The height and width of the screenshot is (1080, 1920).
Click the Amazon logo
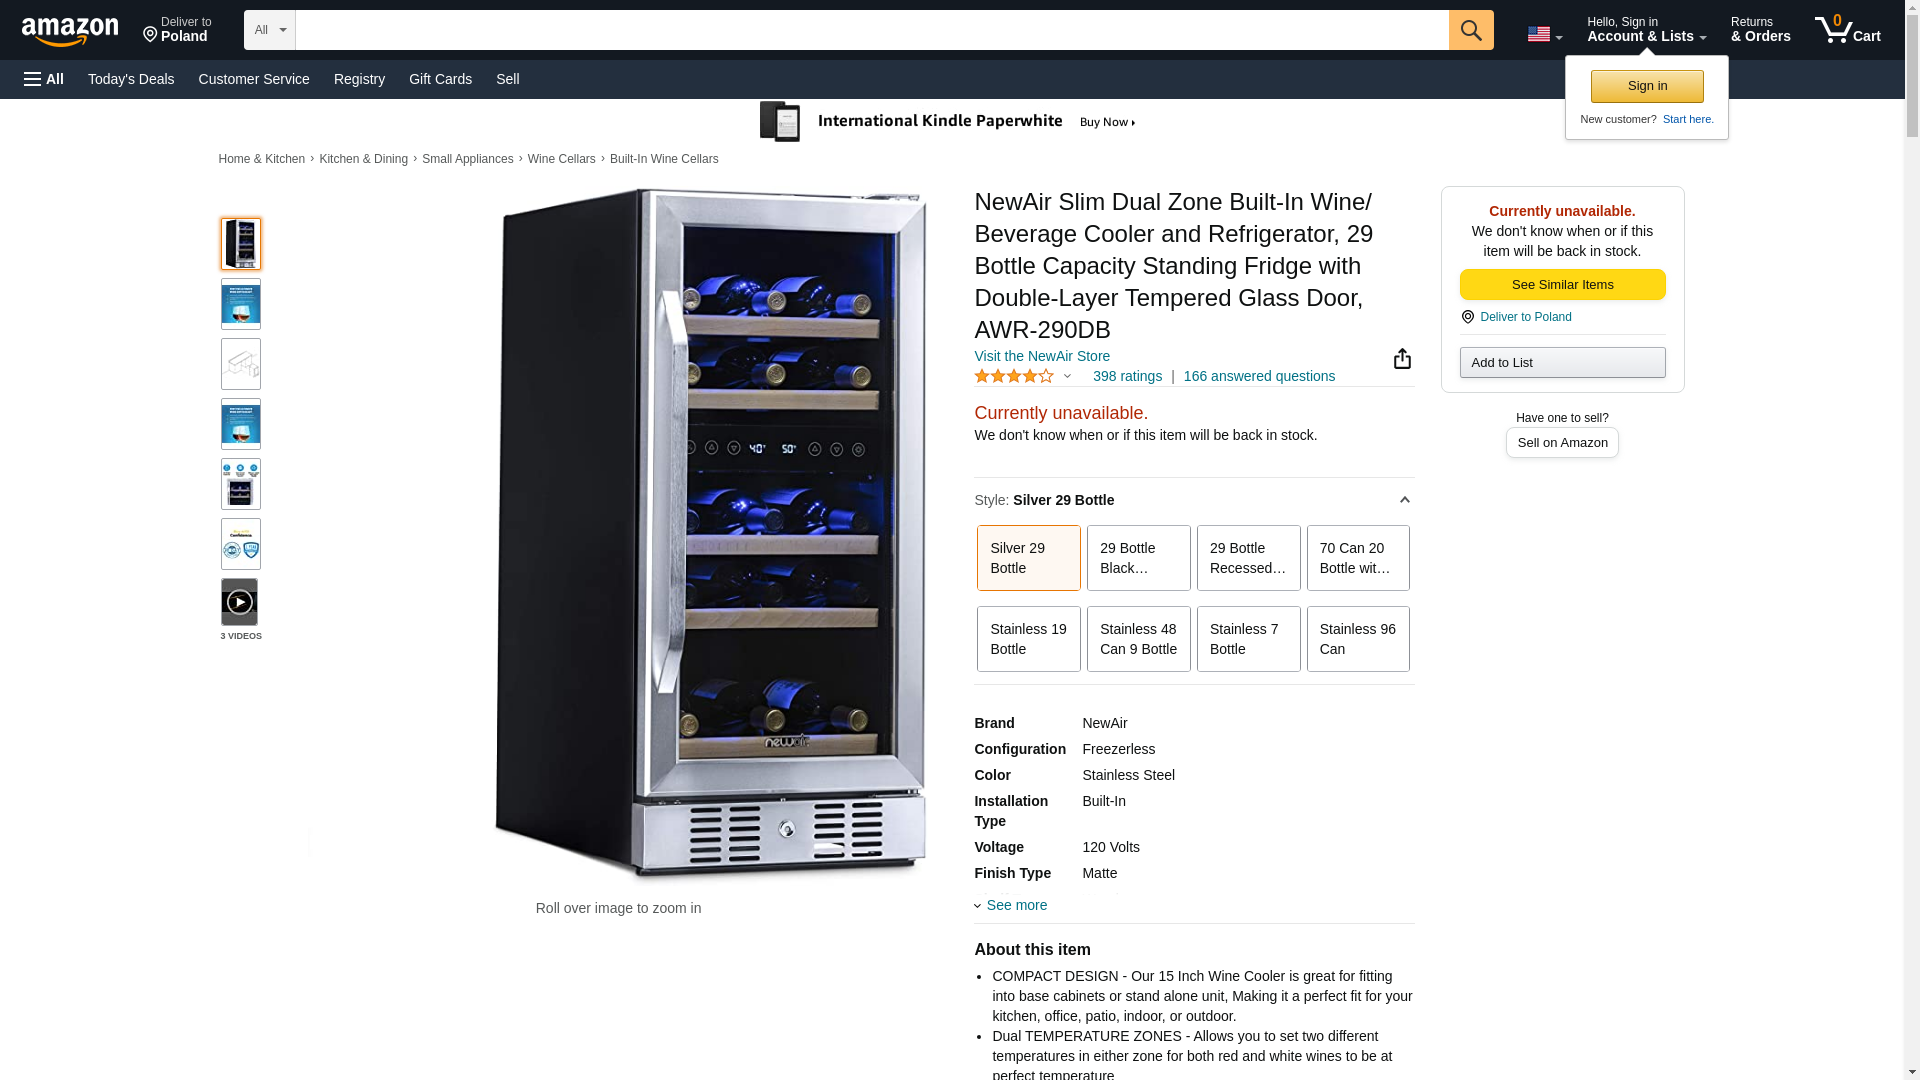[x=70, y=32]
